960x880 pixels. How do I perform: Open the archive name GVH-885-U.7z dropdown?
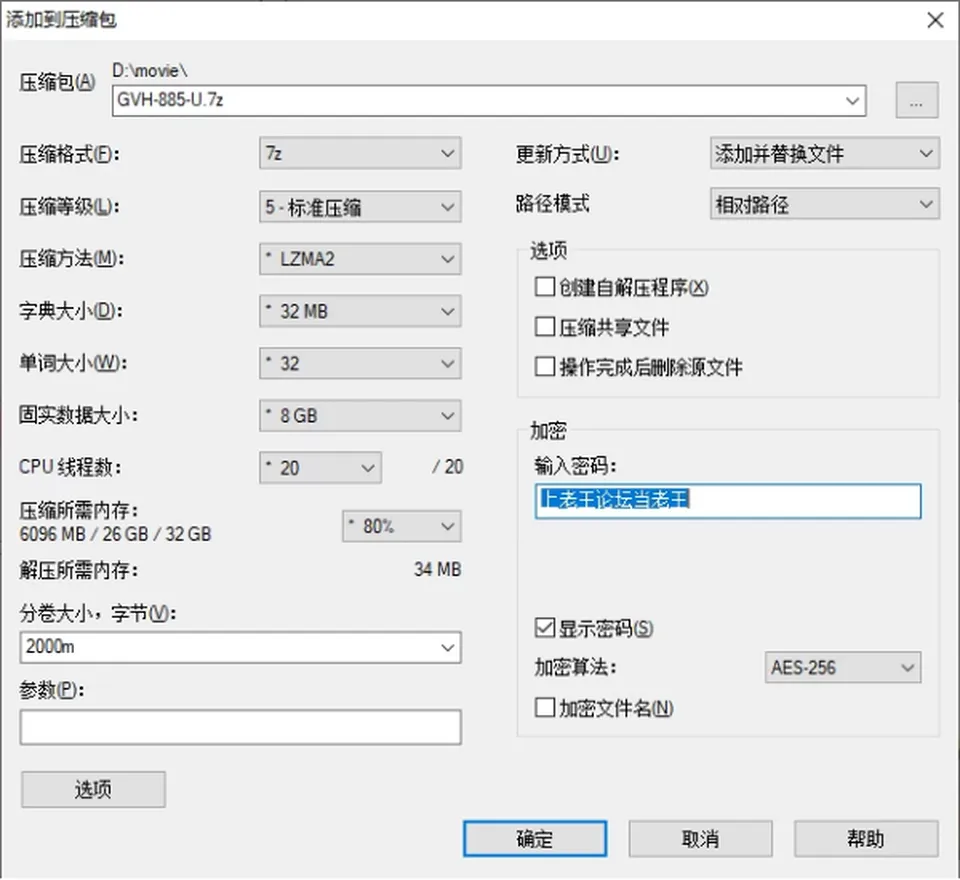[852, 100]
